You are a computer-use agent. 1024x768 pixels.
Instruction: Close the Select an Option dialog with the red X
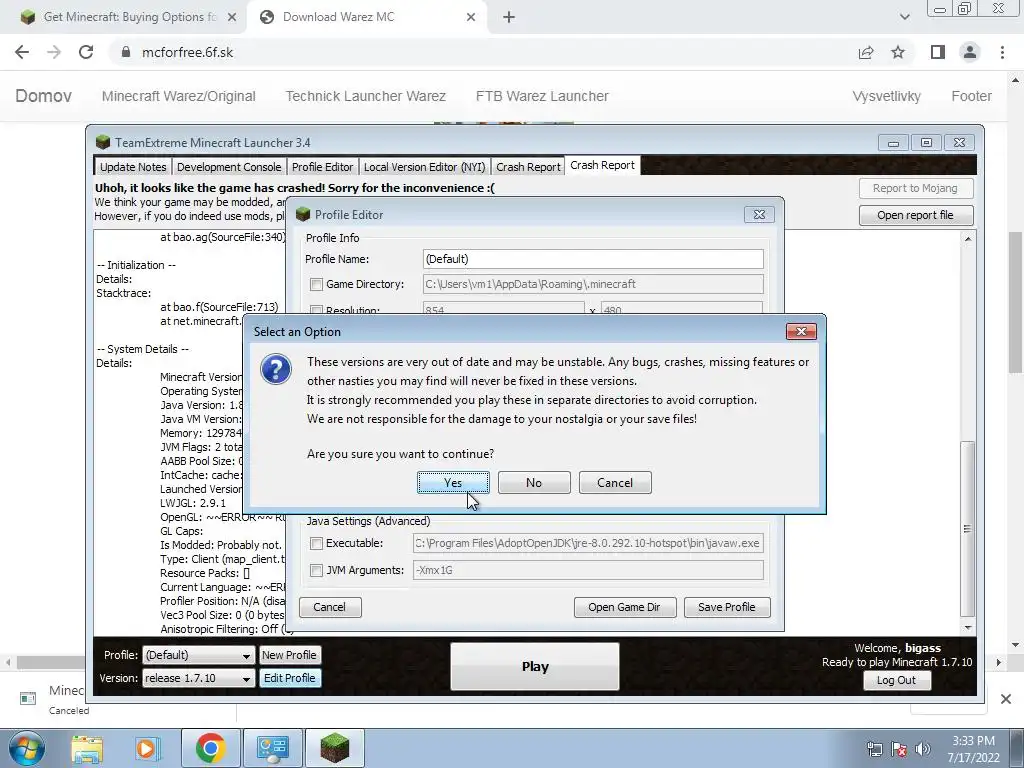tap(801, 332)
